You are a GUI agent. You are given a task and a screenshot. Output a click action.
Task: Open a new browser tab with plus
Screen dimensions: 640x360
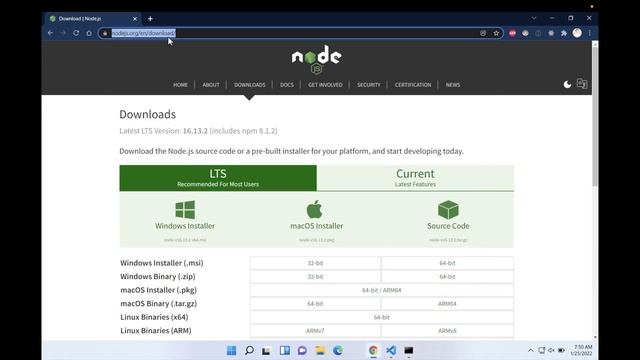[150, 19]
